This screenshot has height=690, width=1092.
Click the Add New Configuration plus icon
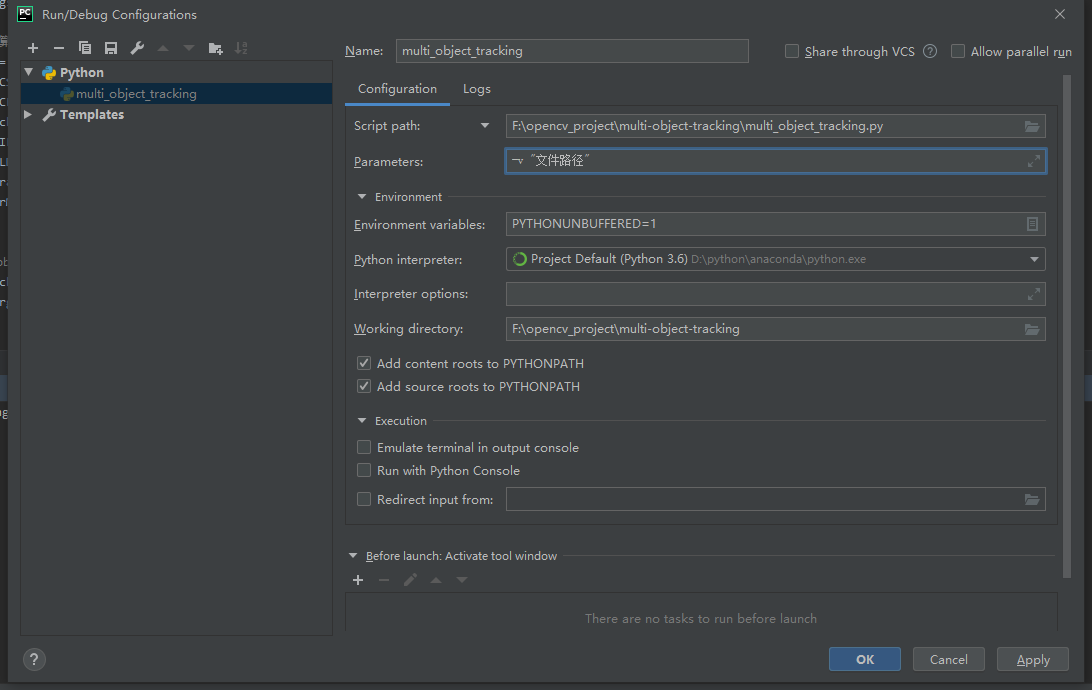point(33,48)
